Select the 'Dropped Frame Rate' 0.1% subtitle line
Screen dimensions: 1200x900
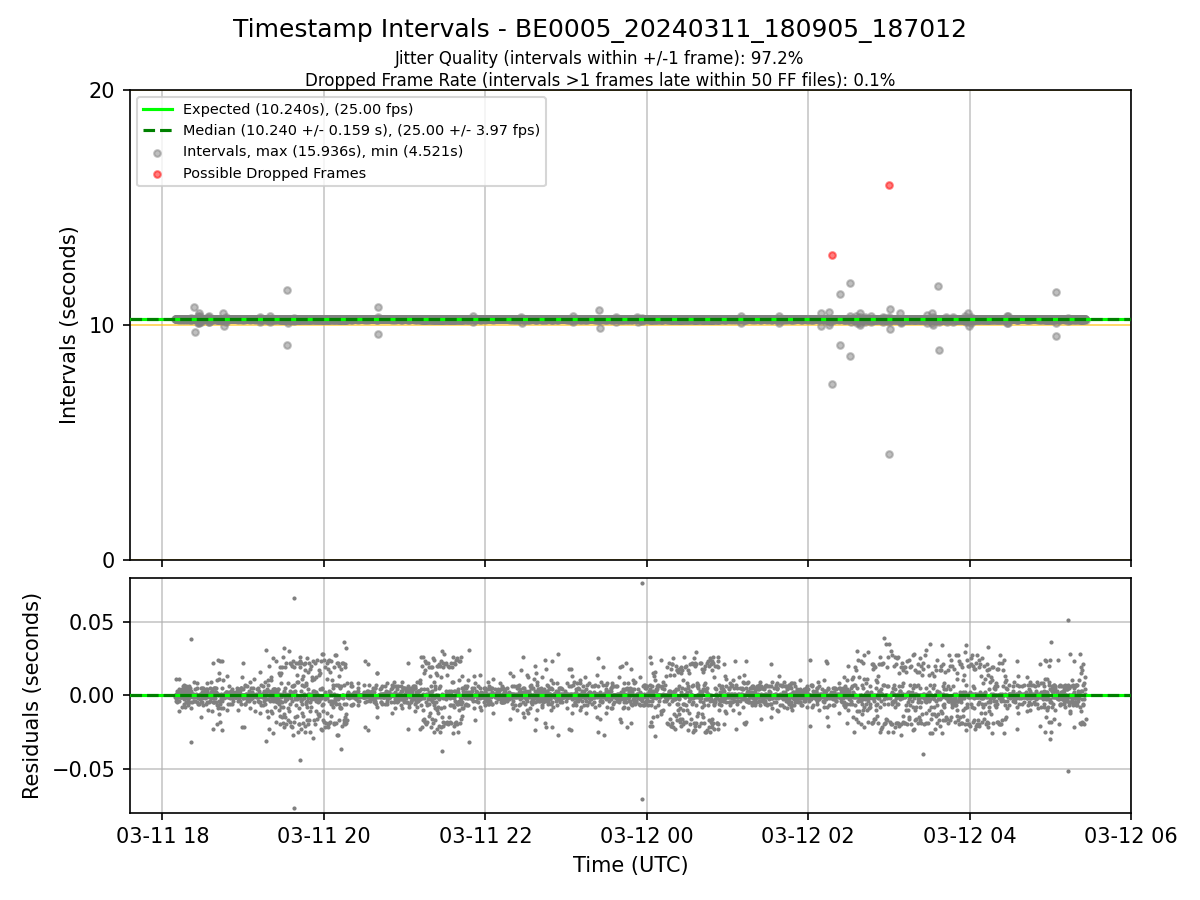[x=600, y=80]
